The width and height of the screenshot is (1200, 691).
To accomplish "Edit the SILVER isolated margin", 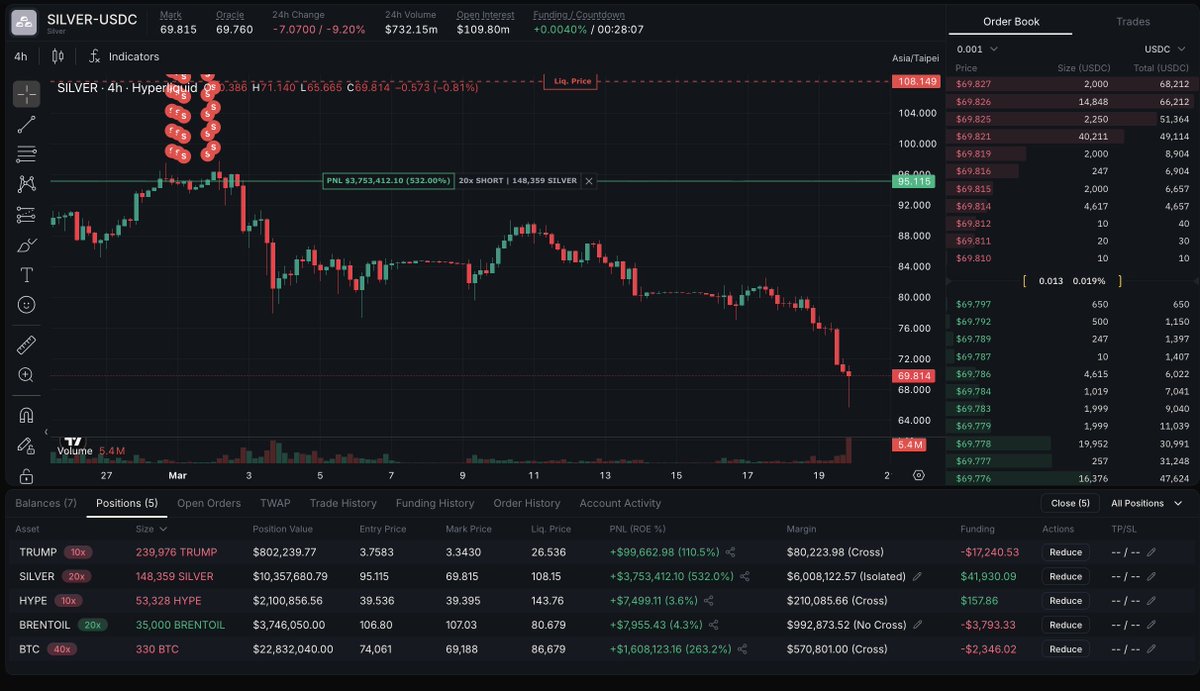I will (x=917, y=576).
